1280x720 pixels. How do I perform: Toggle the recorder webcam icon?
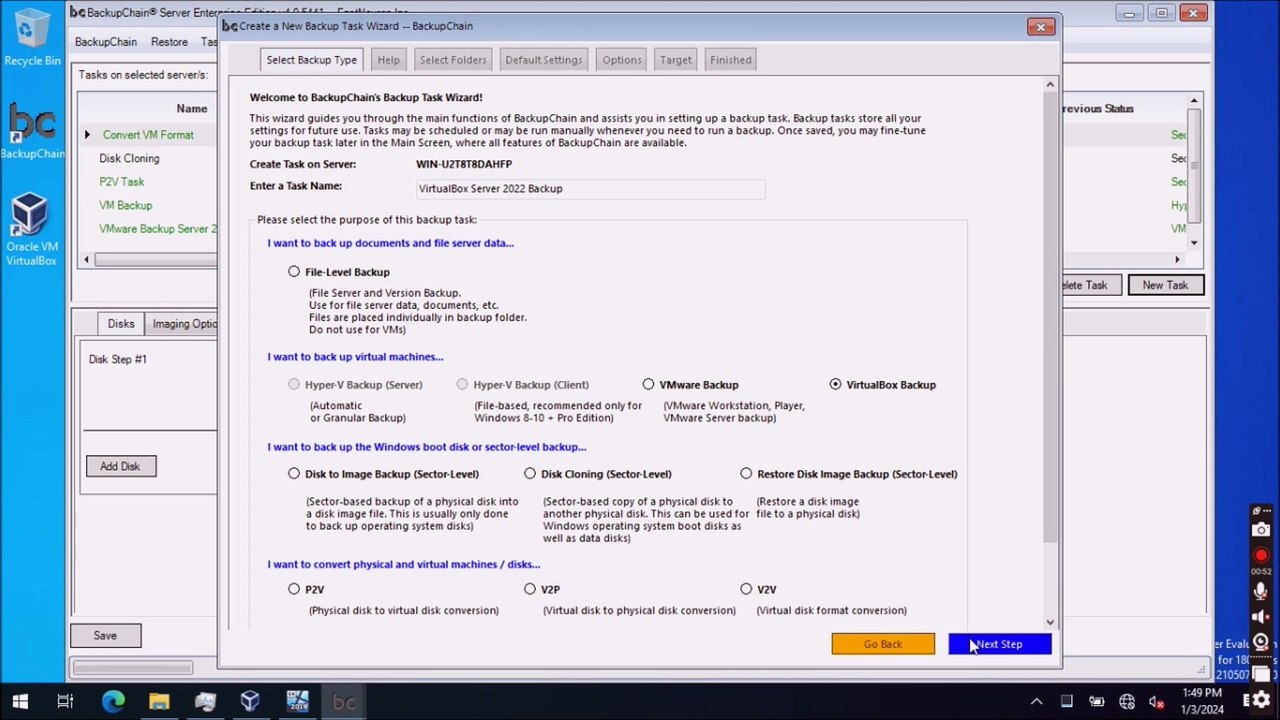1261,642
